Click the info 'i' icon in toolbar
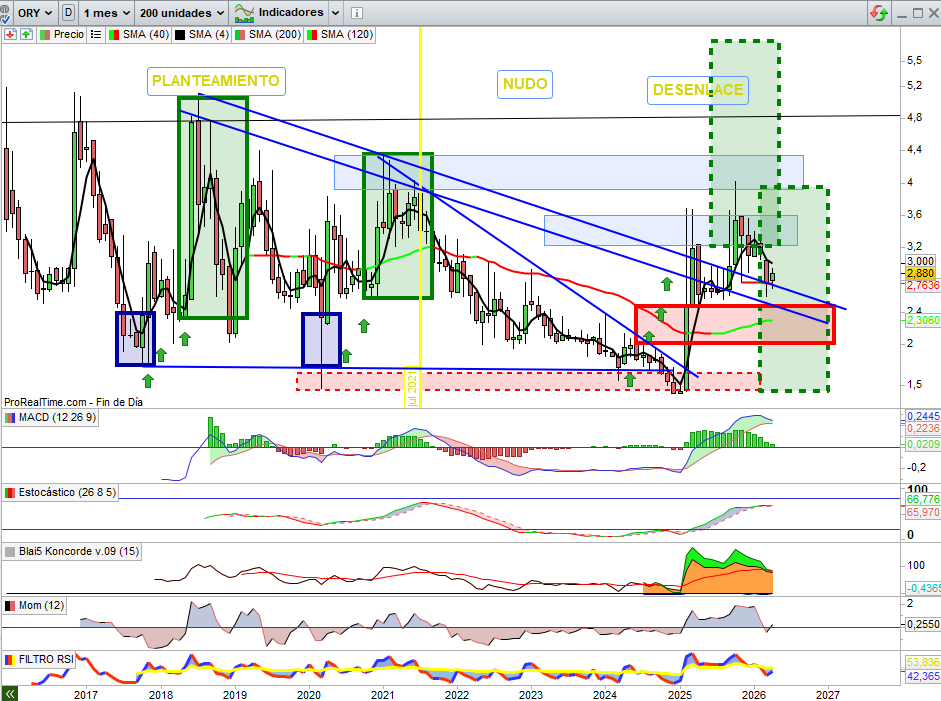 point(356,13)
